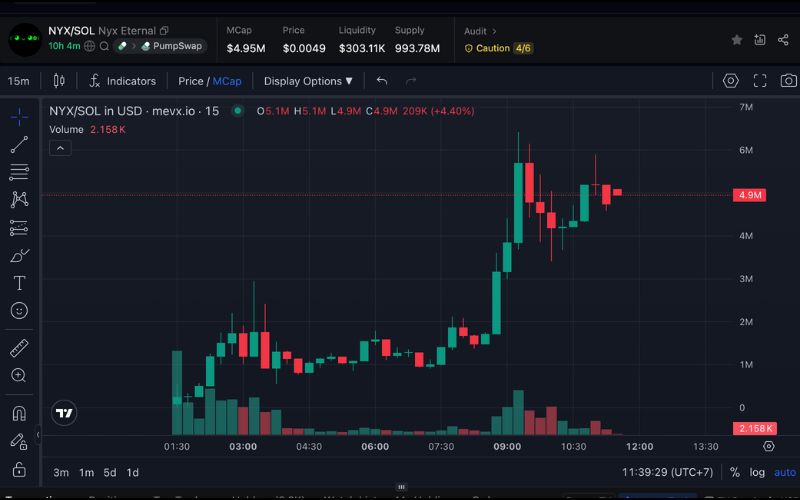
Task: Open timezone menu 11:39:29 (UTC+7)
Action: [x=667, y=472]
